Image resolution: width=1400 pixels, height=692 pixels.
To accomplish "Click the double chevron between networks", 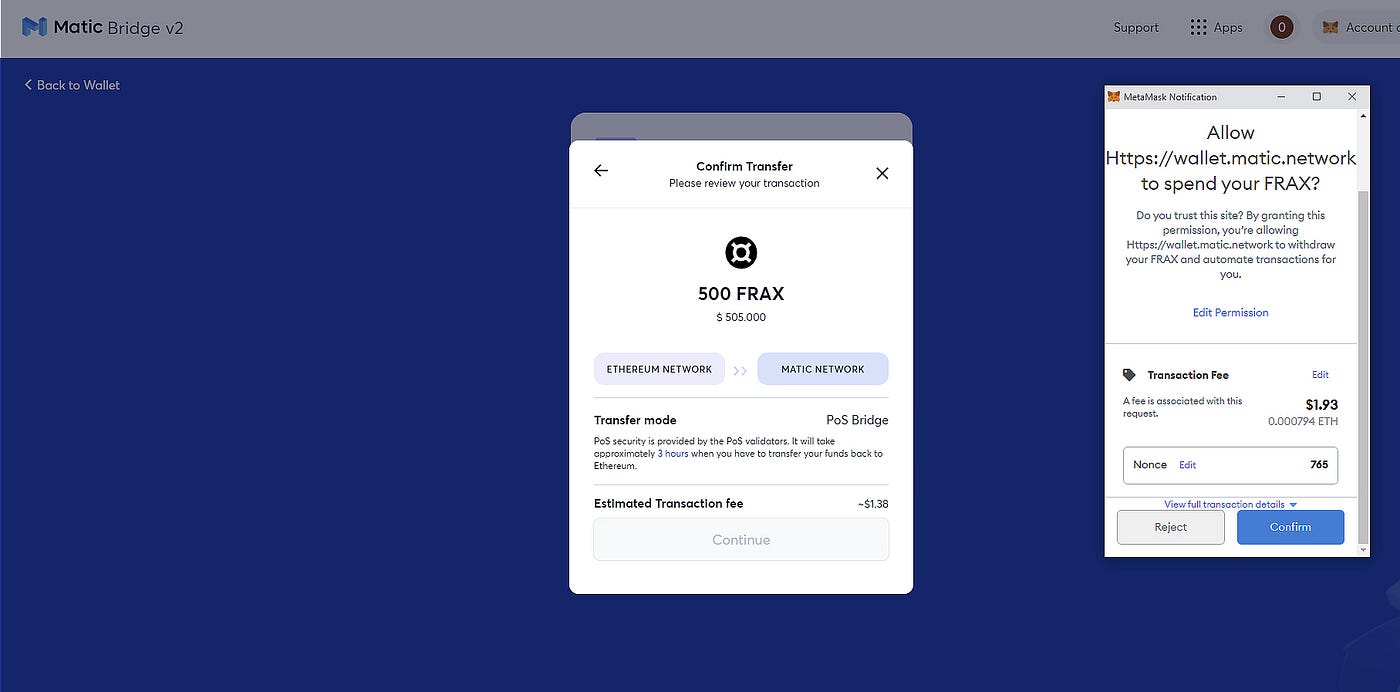I will coord(740,370).
